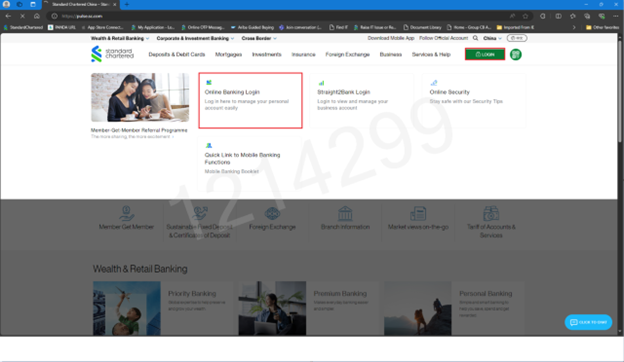Expand Corporate & Investment Banking dropdown
Screen dimensions: 624x362
click(195, 38)
